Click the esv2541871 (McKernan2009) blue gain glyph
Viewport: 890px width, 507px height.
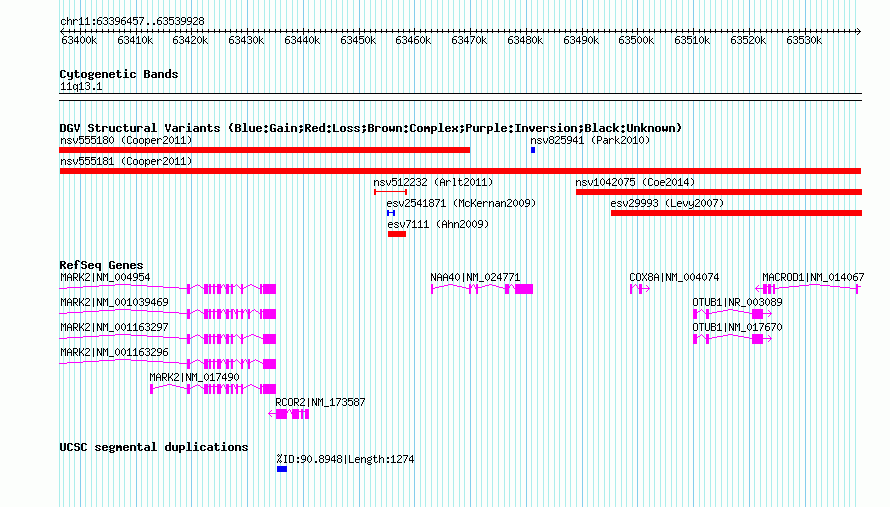click(391, 213)
